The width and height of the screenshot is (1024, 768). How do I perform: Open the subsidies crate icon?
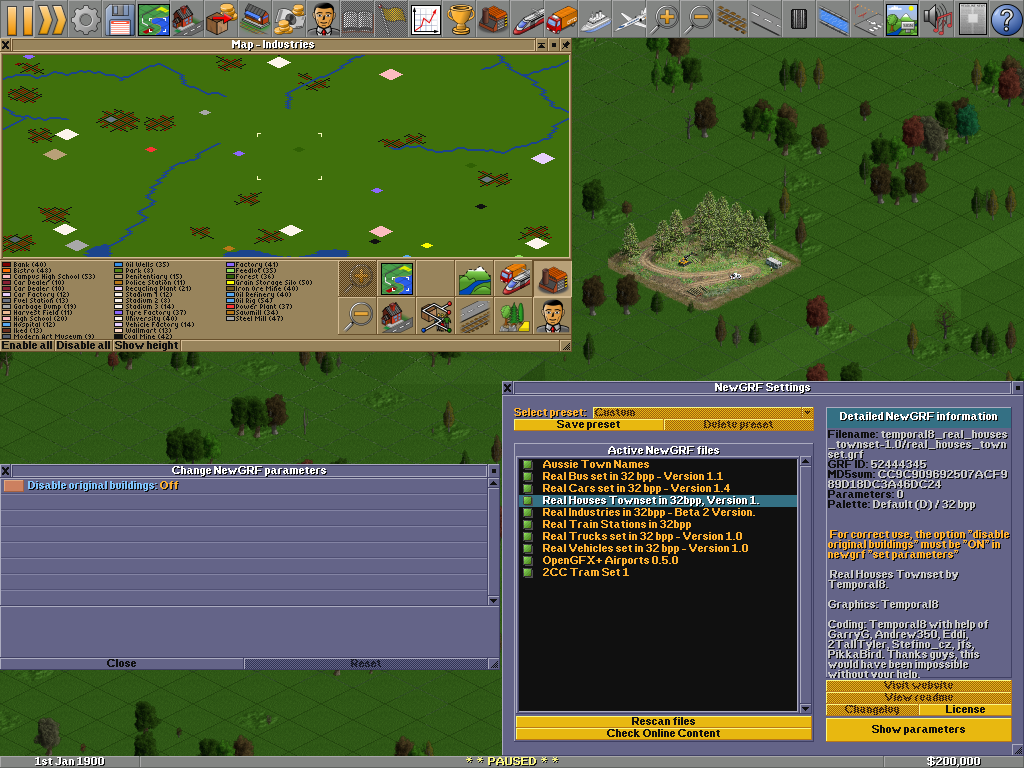click(x=221, y=18)
